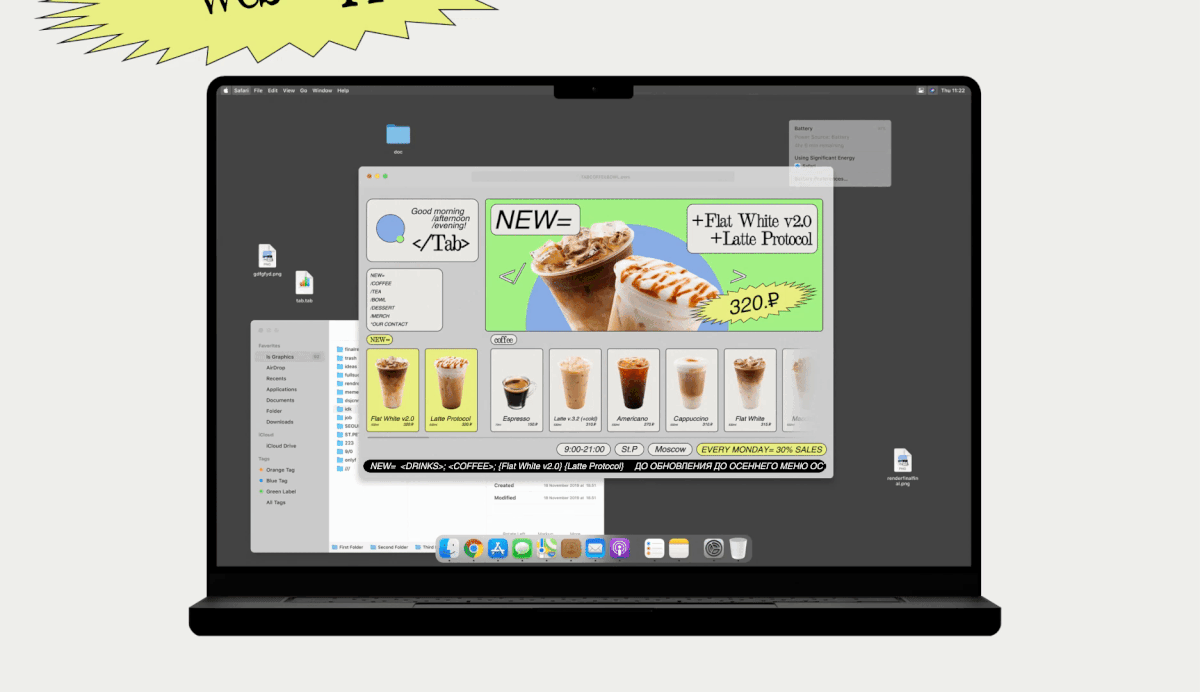Open the Trash in the Dock
The width and height of the screenshot is (1200, 692).
pos(738,548)
